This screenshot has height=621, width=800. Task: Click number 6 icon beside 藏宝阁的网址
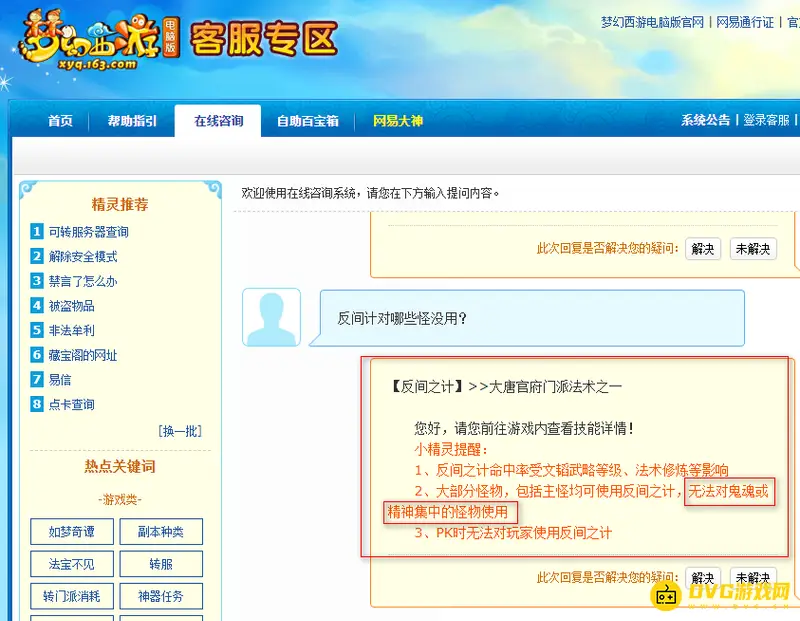click(37, 355)
